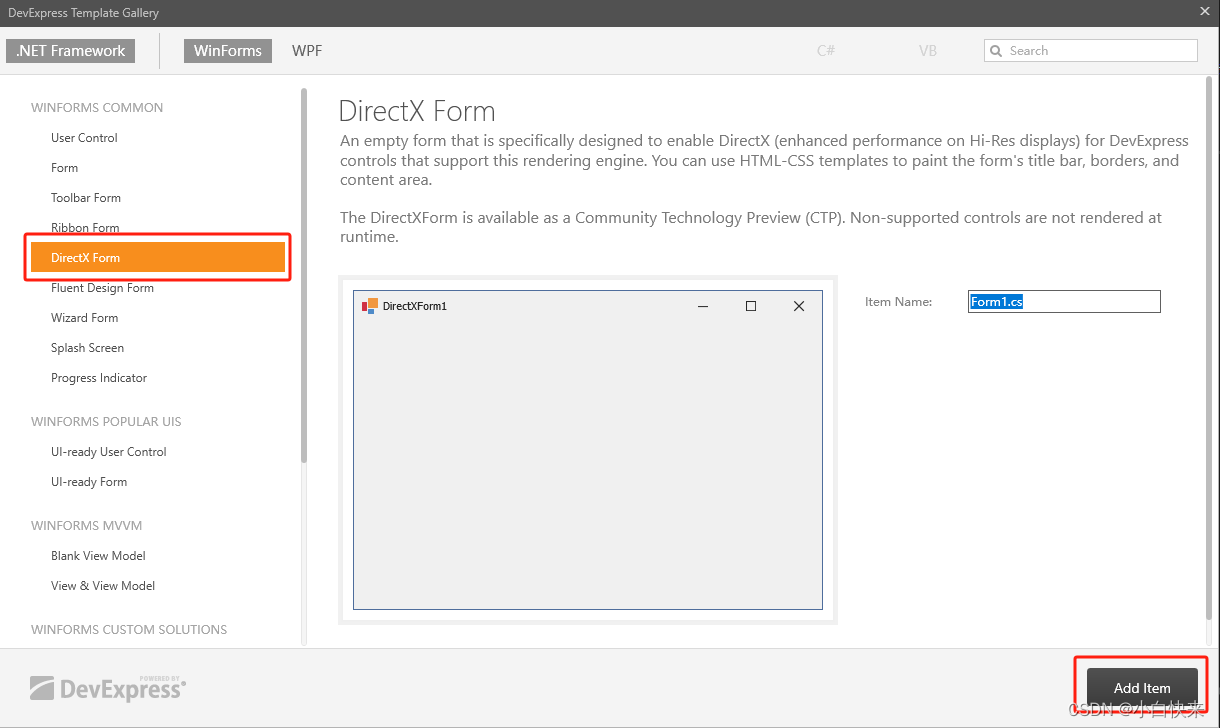Switch to the WPF tab
Viewport: 1220px width, 728px height.
(306, 50)
